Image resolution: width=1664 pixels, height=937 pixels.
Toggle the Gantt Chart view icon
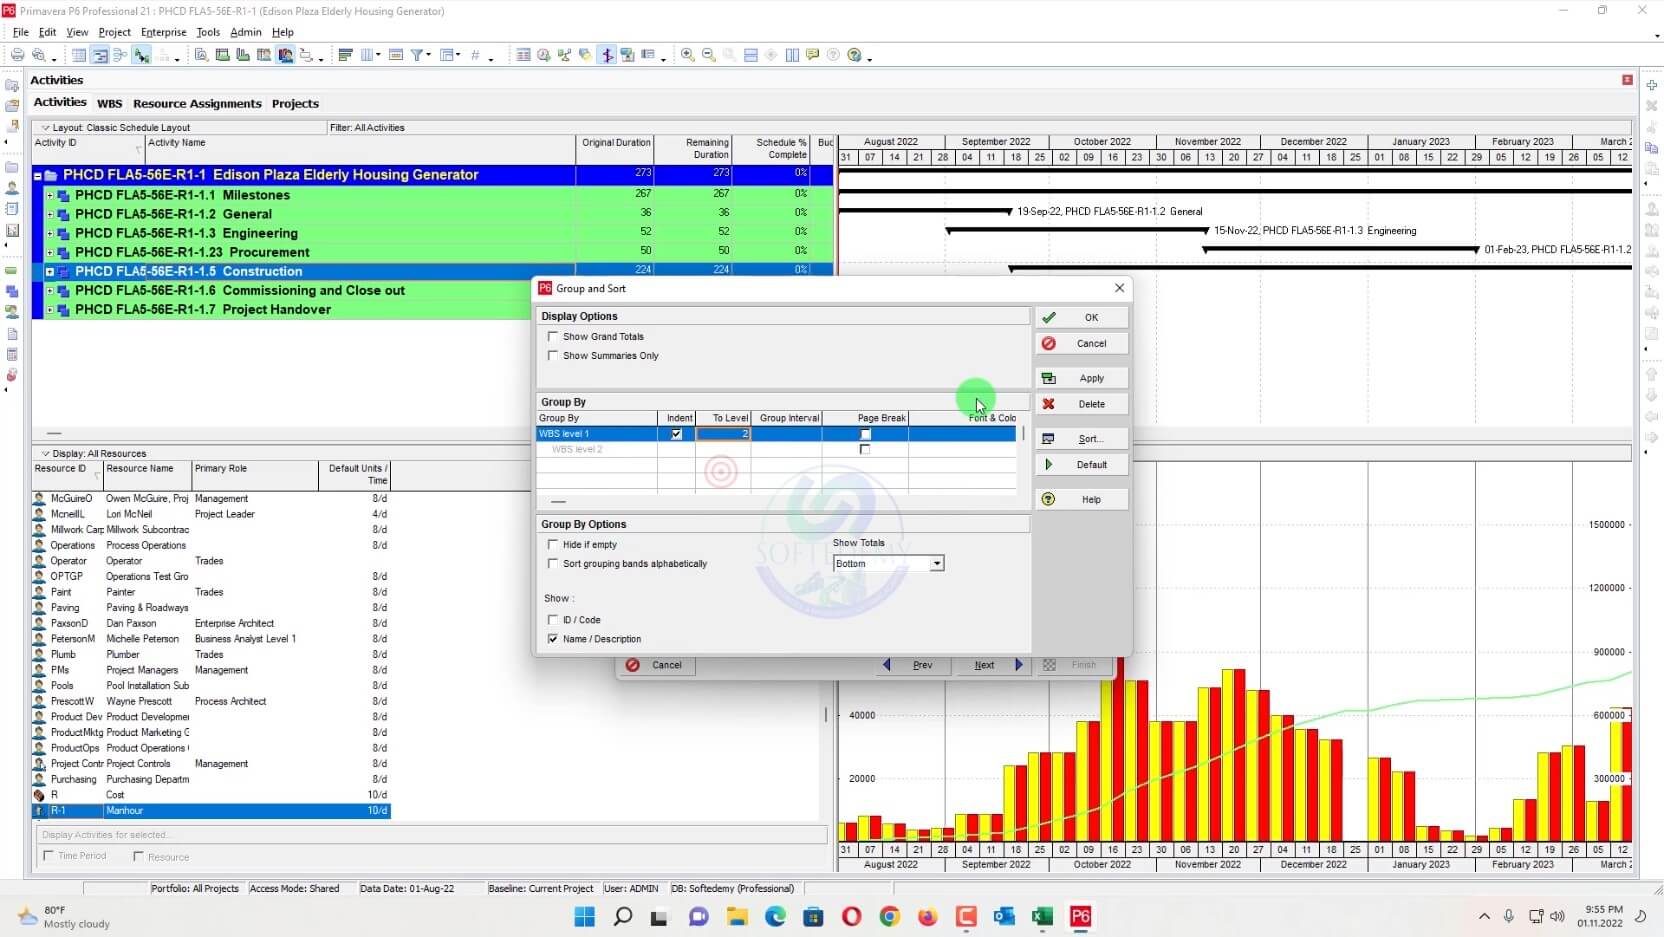point(100,55)
